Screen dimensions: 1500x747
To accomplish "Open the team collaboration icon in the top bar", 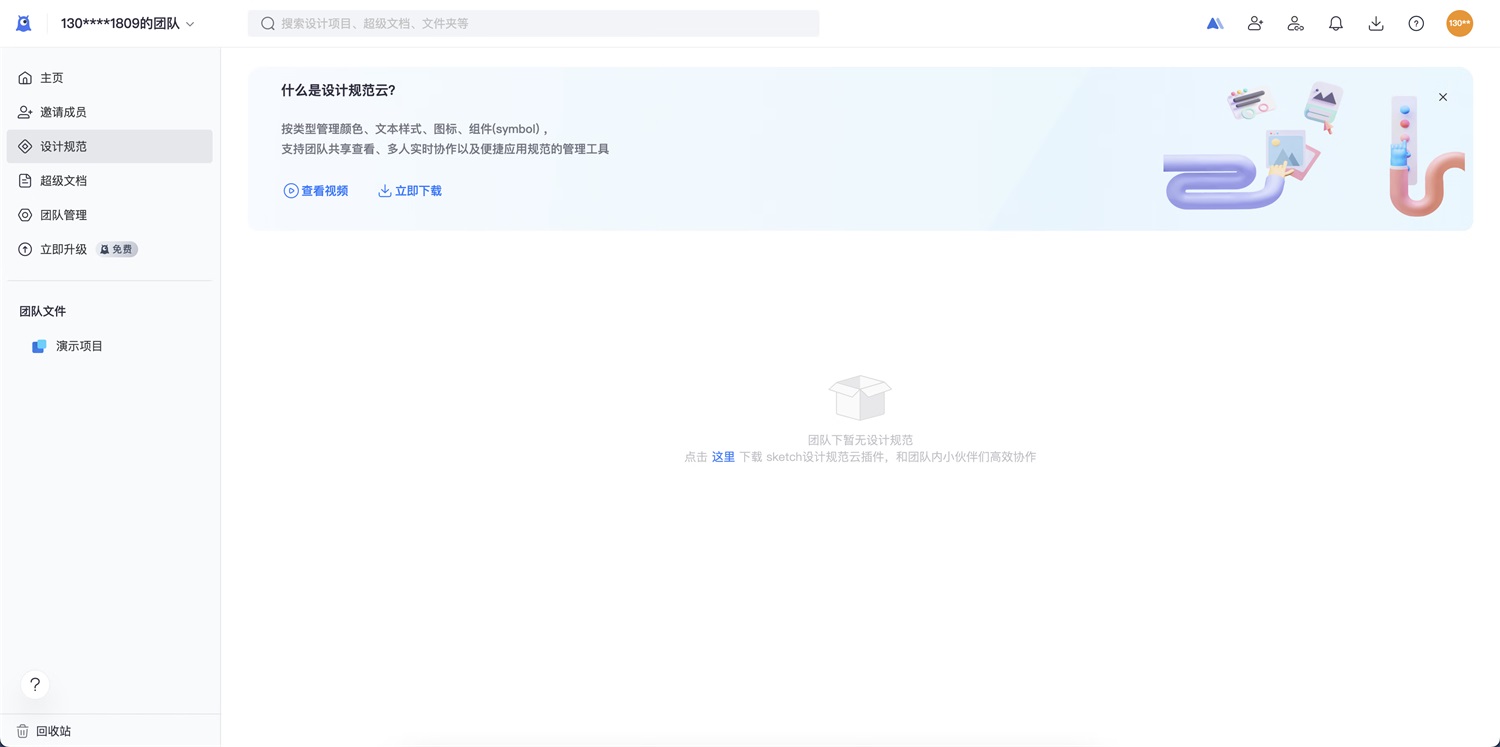I will click(x=1295, y=24).
